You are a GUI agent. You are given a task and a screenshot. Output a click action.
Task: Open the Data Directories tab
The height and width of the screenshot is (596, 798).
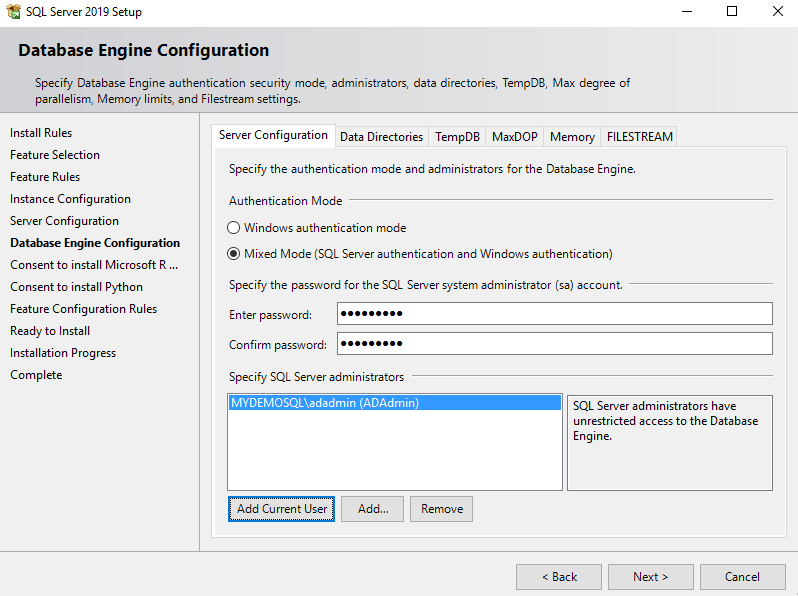coord(381,137)
